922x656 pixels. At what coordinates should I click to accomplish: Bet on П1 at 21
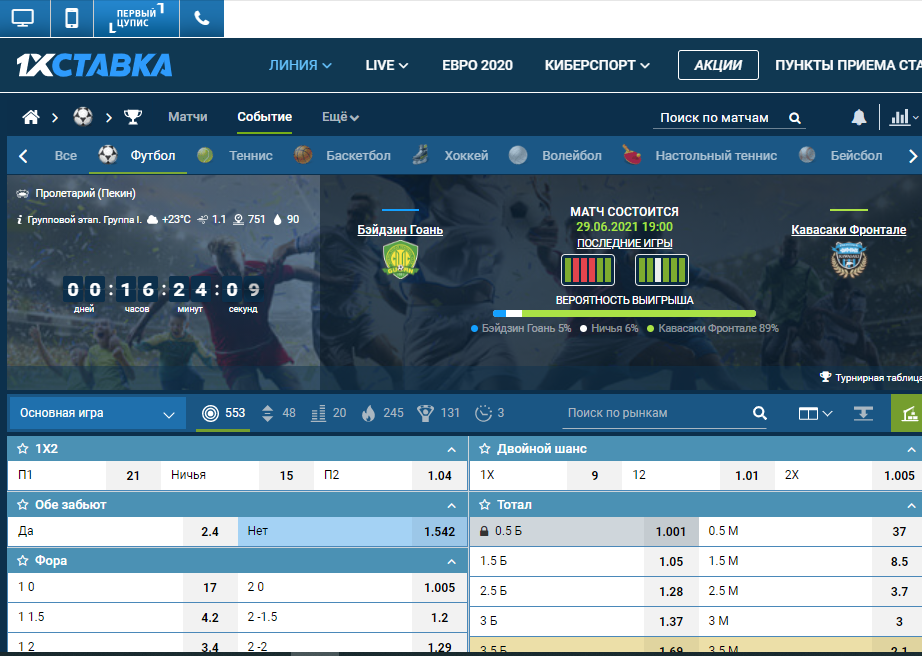[85, 475]
